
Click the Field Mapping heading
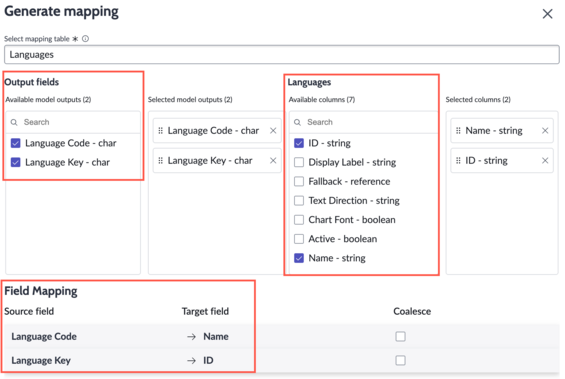click(x=41, y=291)
